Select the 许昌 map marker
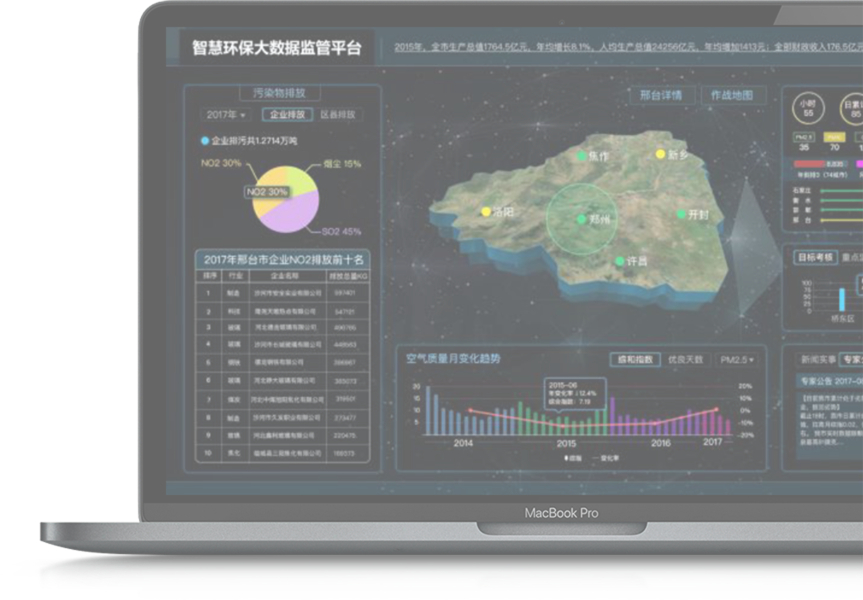Screen dimensions: 863x600 619,260
